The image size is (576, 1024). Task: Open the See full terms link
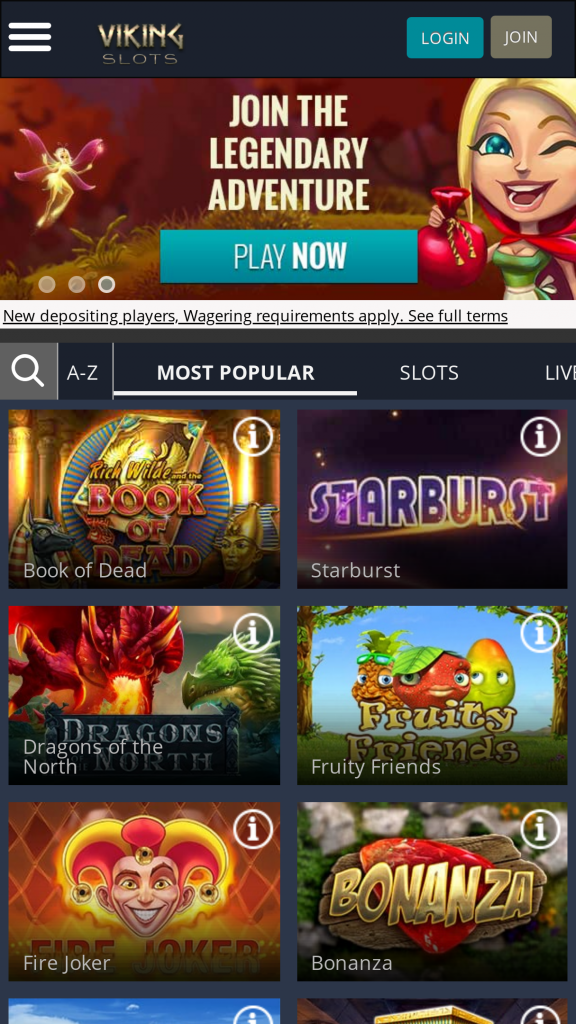pyautogui.click(x=458, y=316)
